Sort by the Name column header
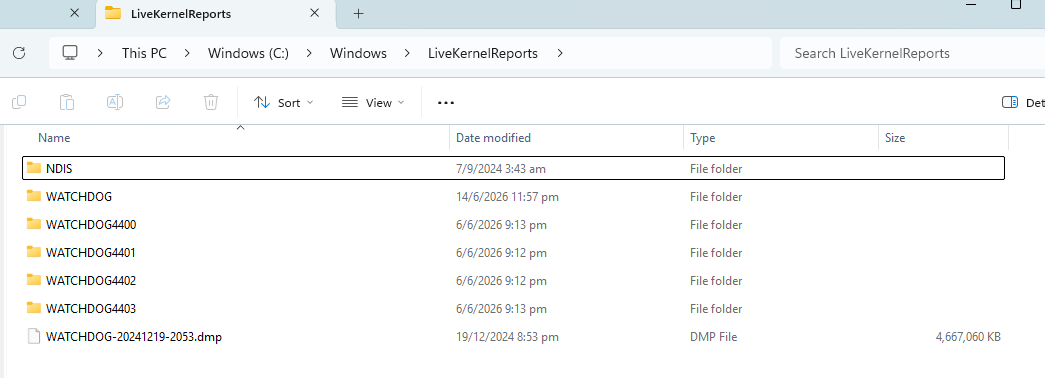The image size is (1045, 378). [54, 138]
